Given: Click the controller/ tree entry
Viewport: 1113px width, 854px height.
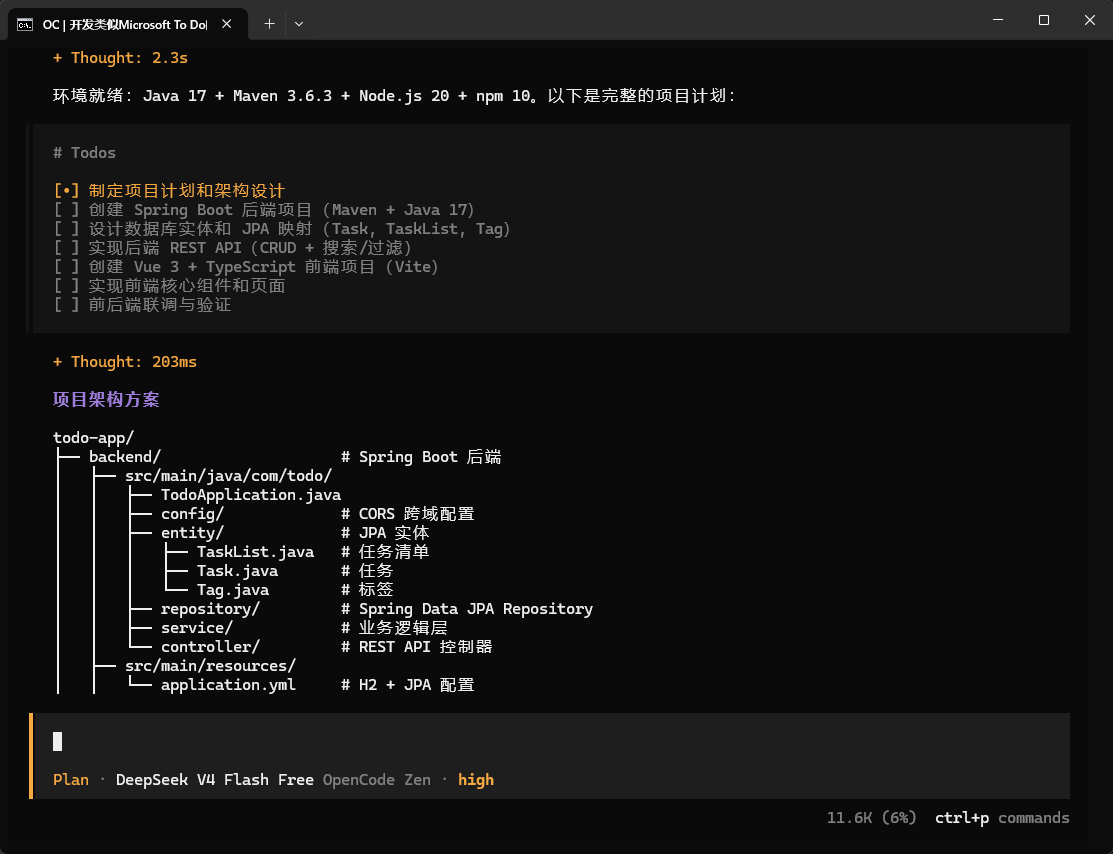Looking at the screenshot, I should click(x=210, y=647).
